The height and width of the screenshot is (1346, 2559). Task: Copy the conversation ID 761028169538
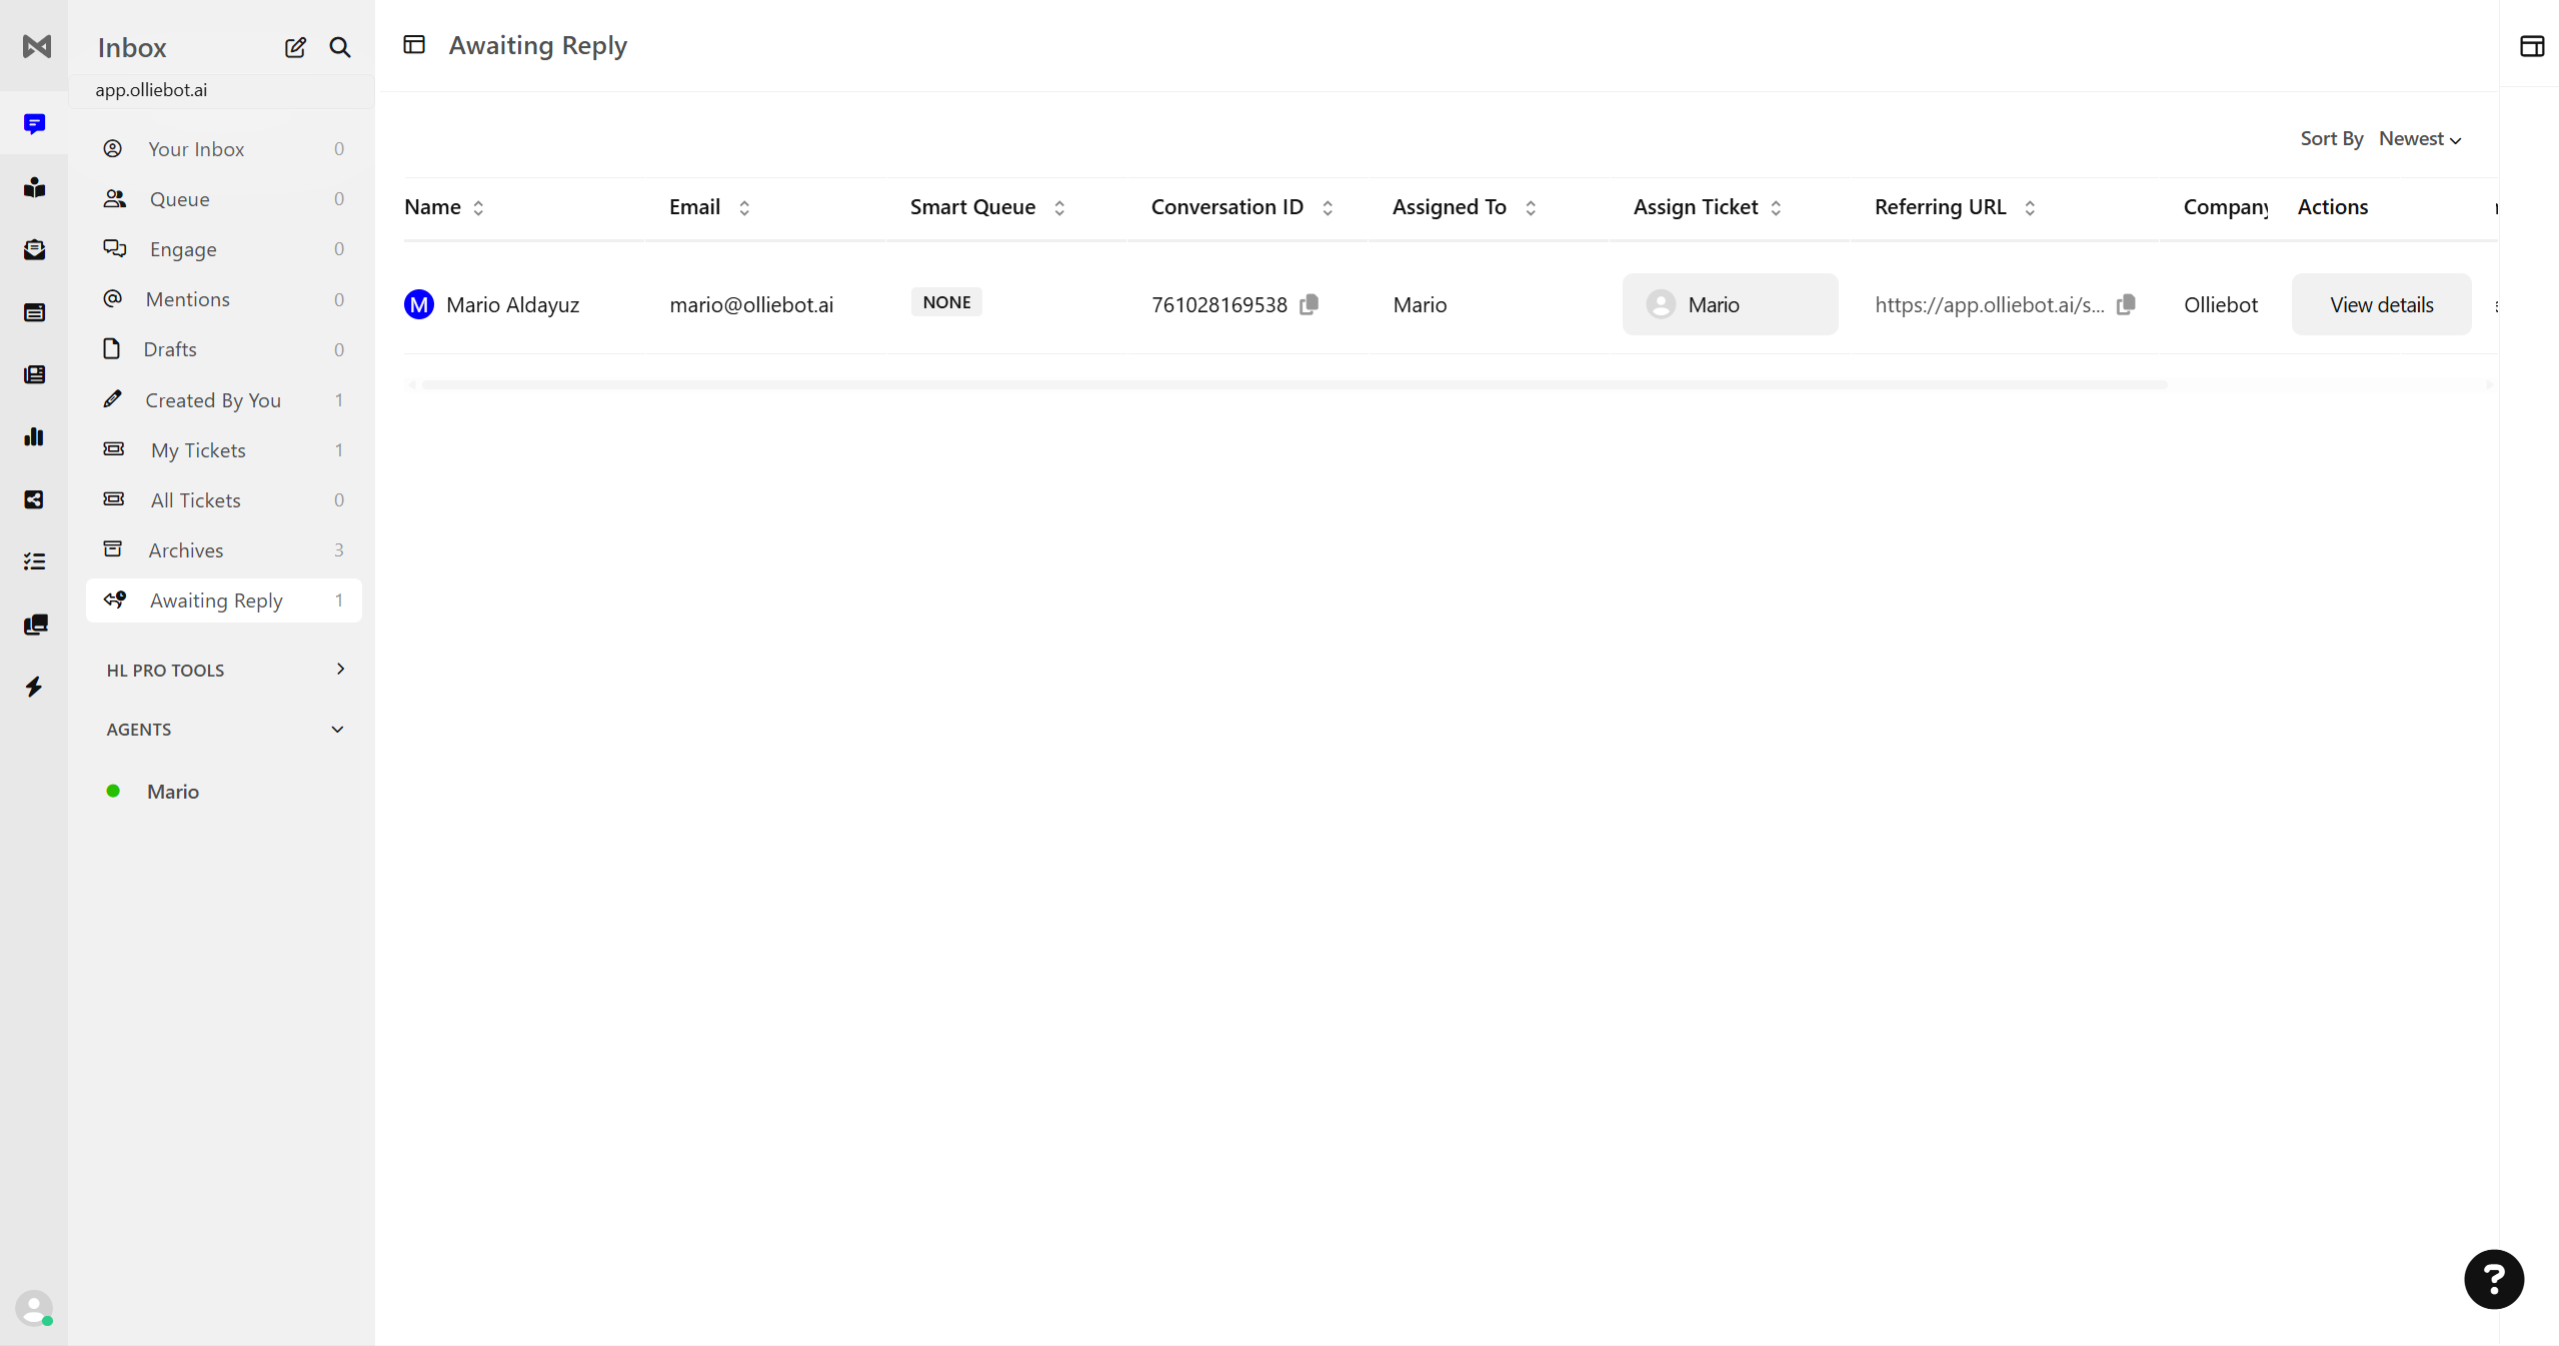tap(1309, 304)
